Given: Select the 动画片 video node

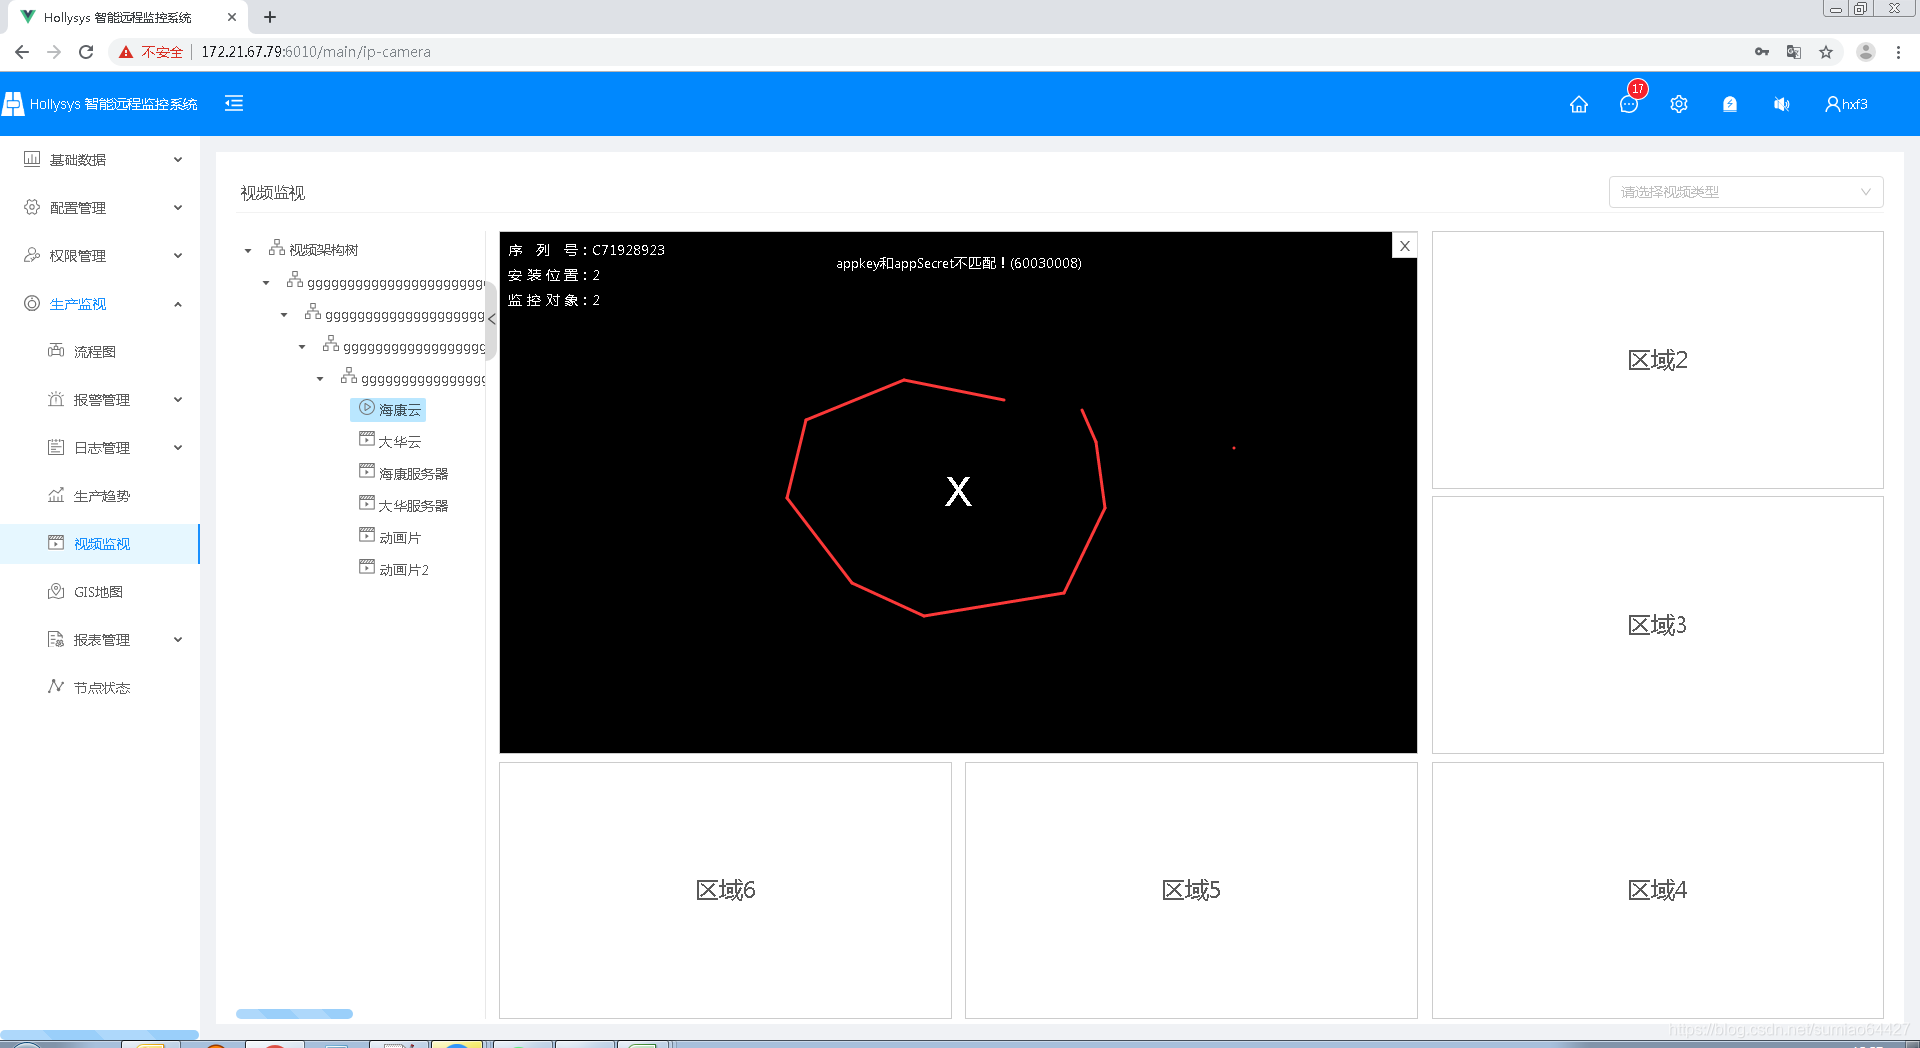Looking at the screenshot, I should click(x=390, y=537).
